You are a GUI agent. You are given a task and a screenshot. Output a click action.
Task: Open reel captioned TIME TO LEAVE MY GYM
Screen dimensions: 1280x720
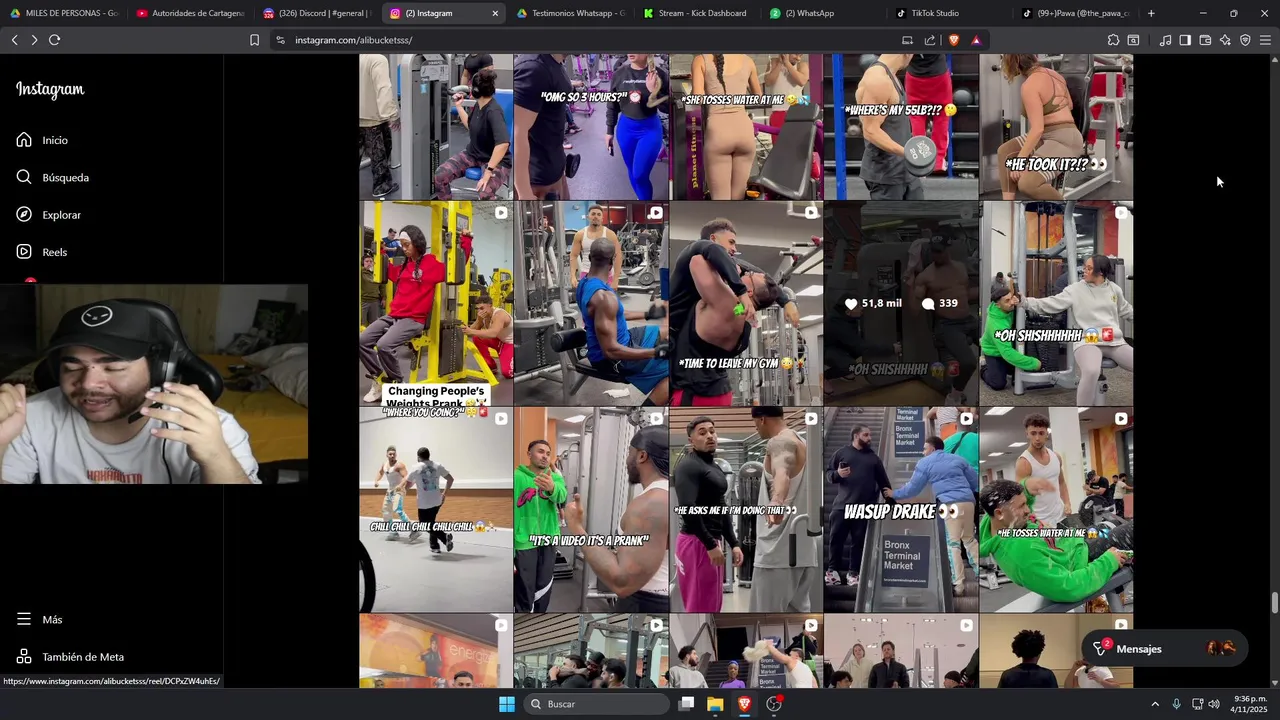point(746,303)
